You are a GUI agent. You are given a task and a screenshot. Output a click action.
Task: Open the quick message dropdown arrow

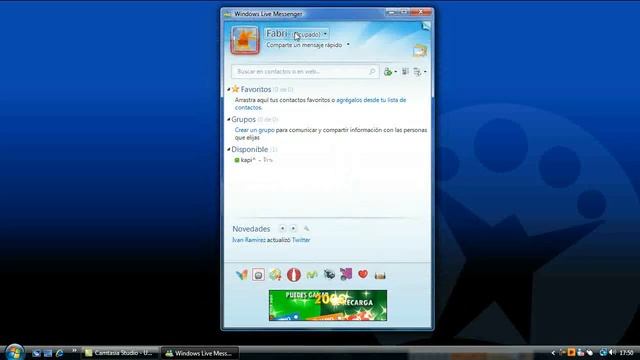pos(348,44)
